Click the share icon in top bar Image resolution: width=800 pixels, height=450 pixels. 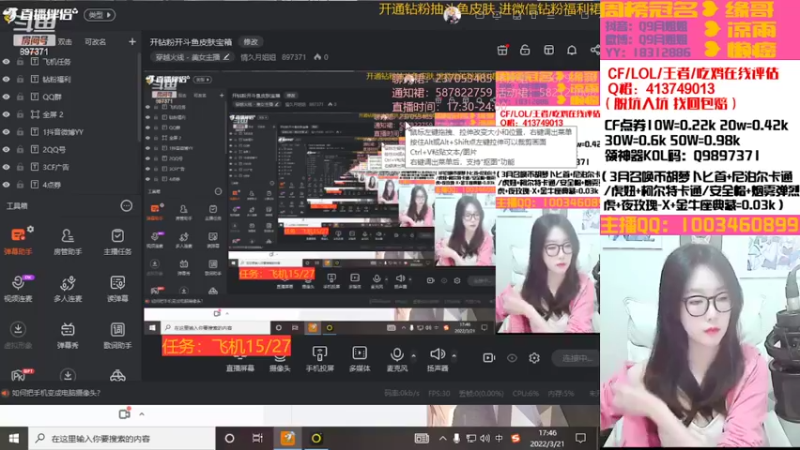595,50
